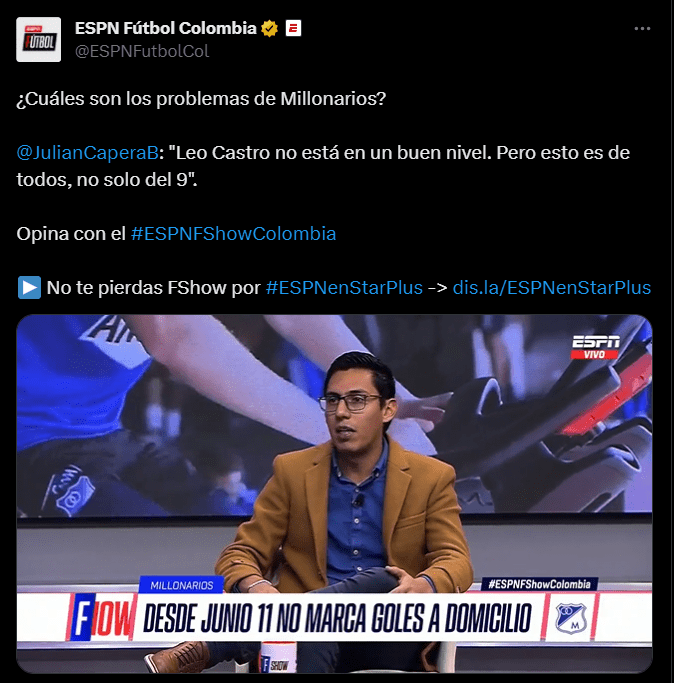Click the #ESPNFShowColombia tag inside the video
Image resolution: width=674 pixels, height=683 pixels.
pos(539,584)
